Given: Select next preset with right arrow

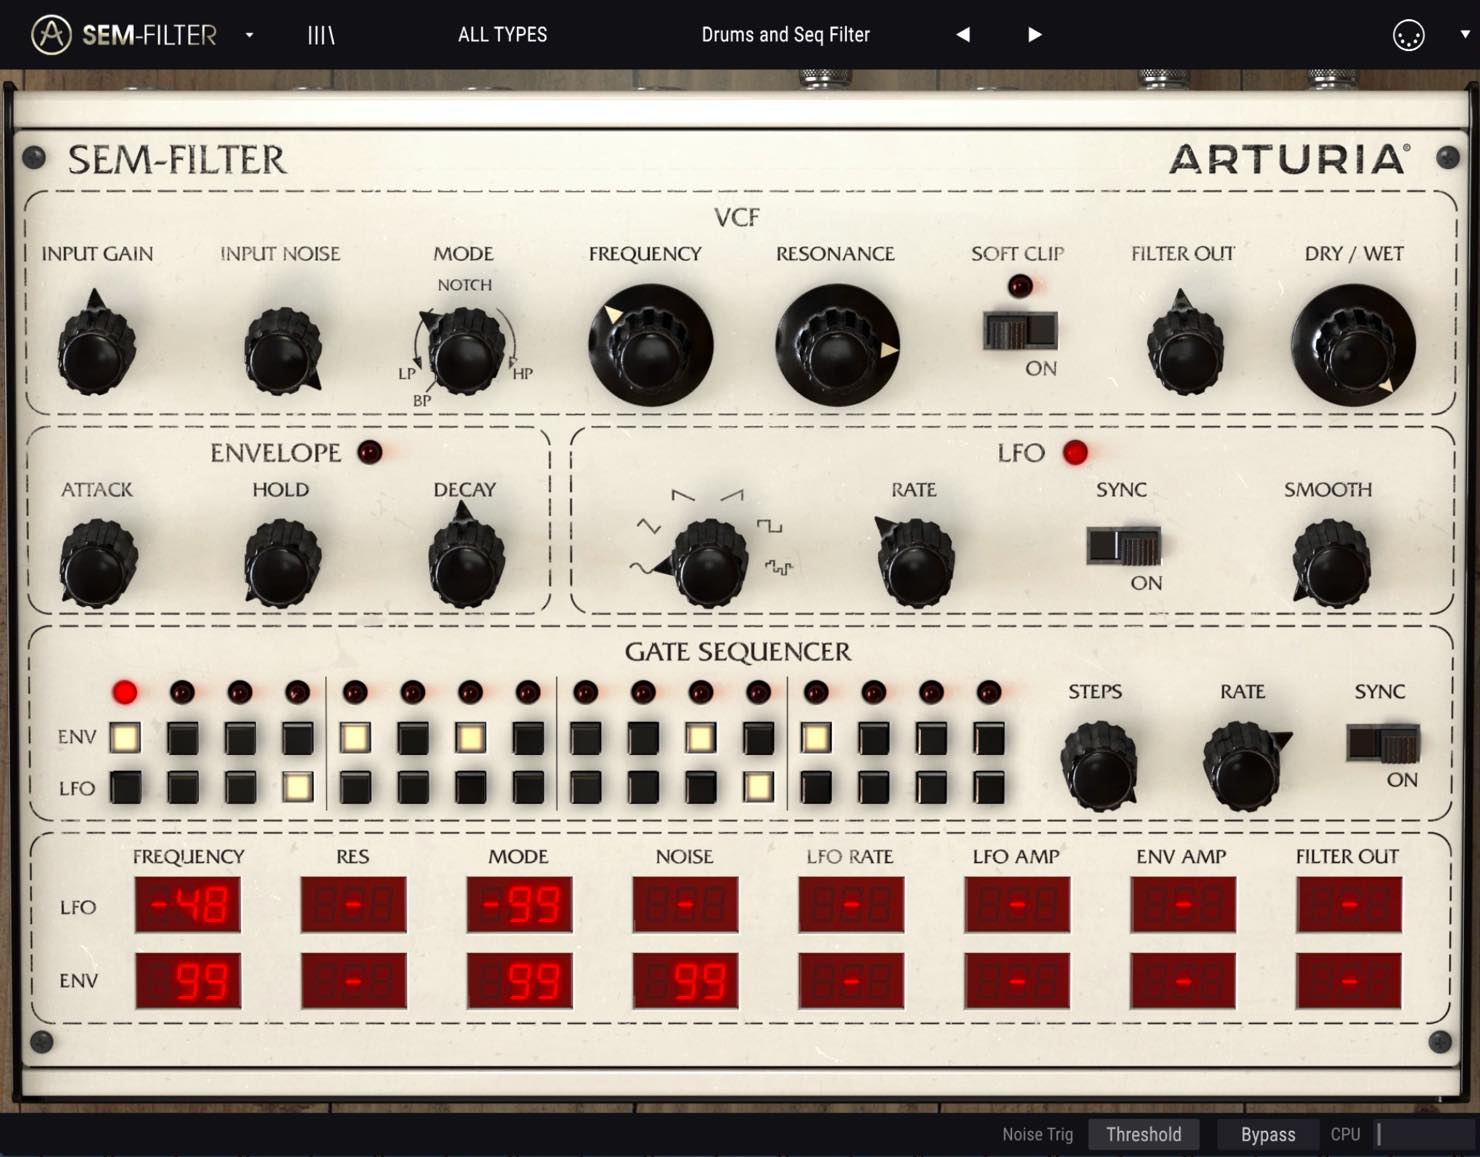Looking at the screenshot, I should click(x=1035, y=35).
